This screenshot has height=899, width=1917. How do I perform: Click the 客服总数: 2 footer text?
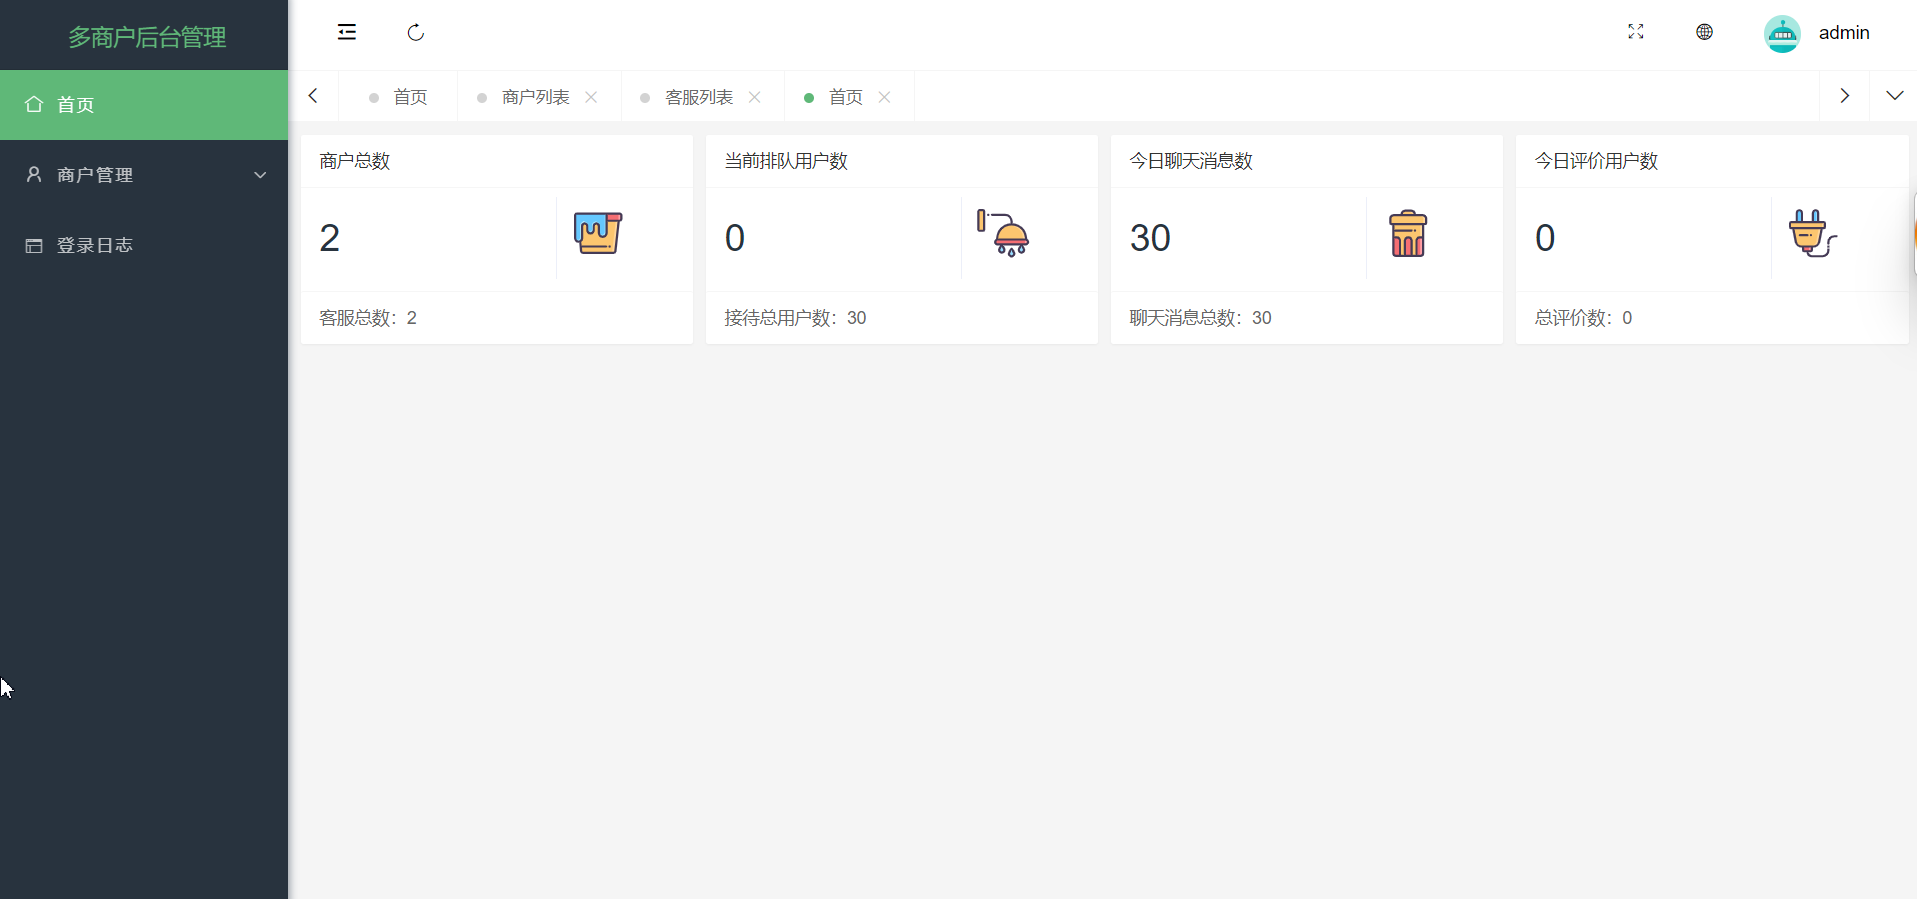368,318
